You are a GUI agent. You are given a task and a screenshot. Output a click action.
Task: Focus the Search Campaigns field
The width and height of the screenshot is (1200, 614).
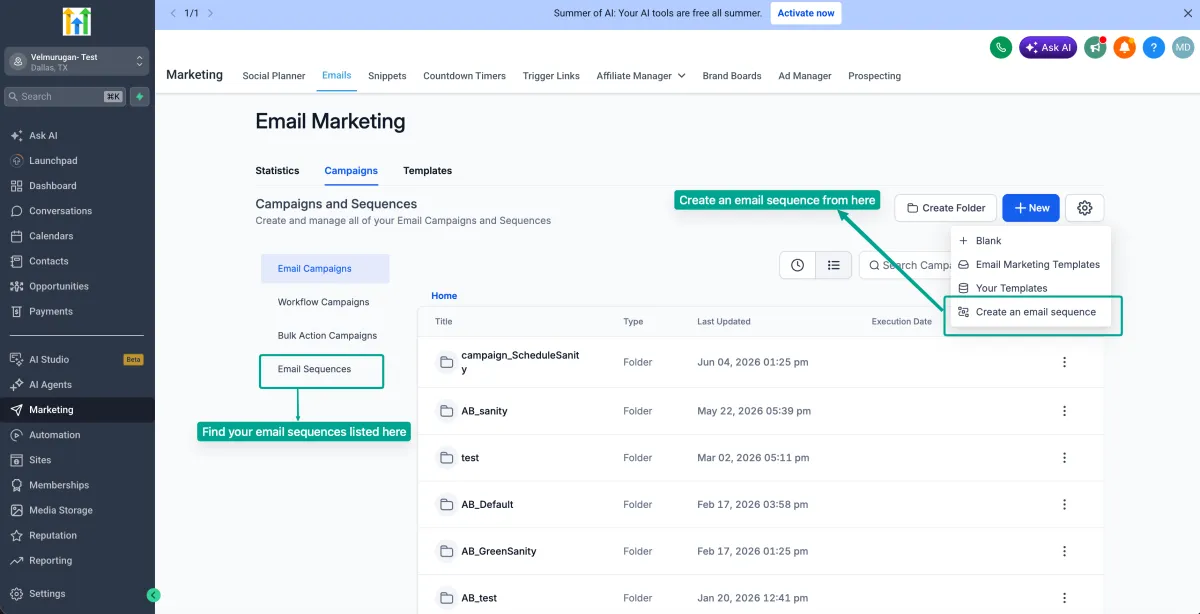905,265
